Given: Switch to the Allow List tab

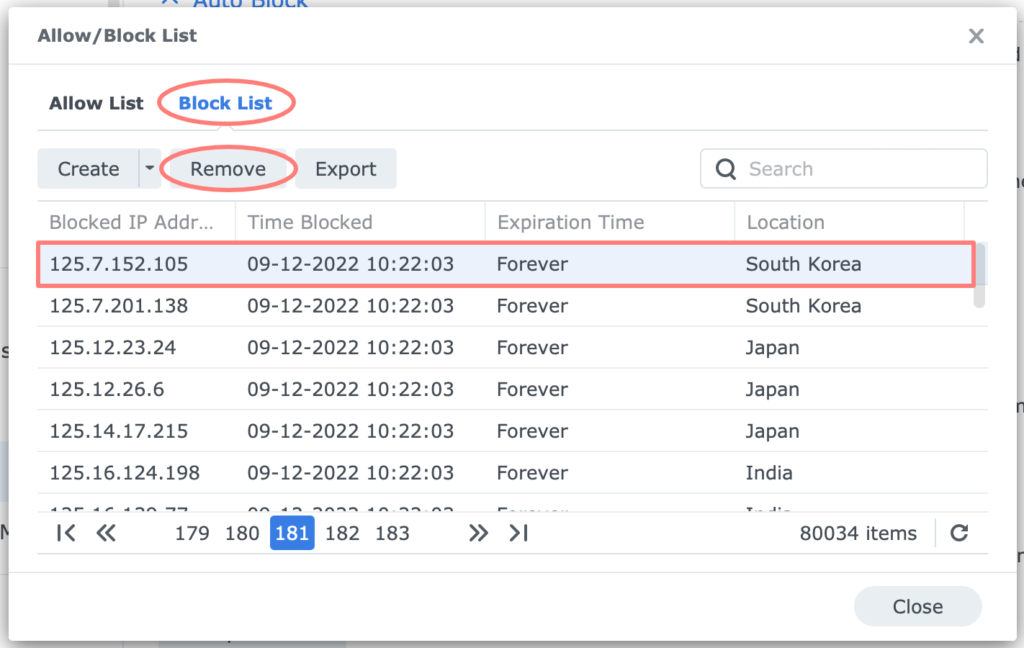Looking at the screenshot, I should [x=96, y=103].
